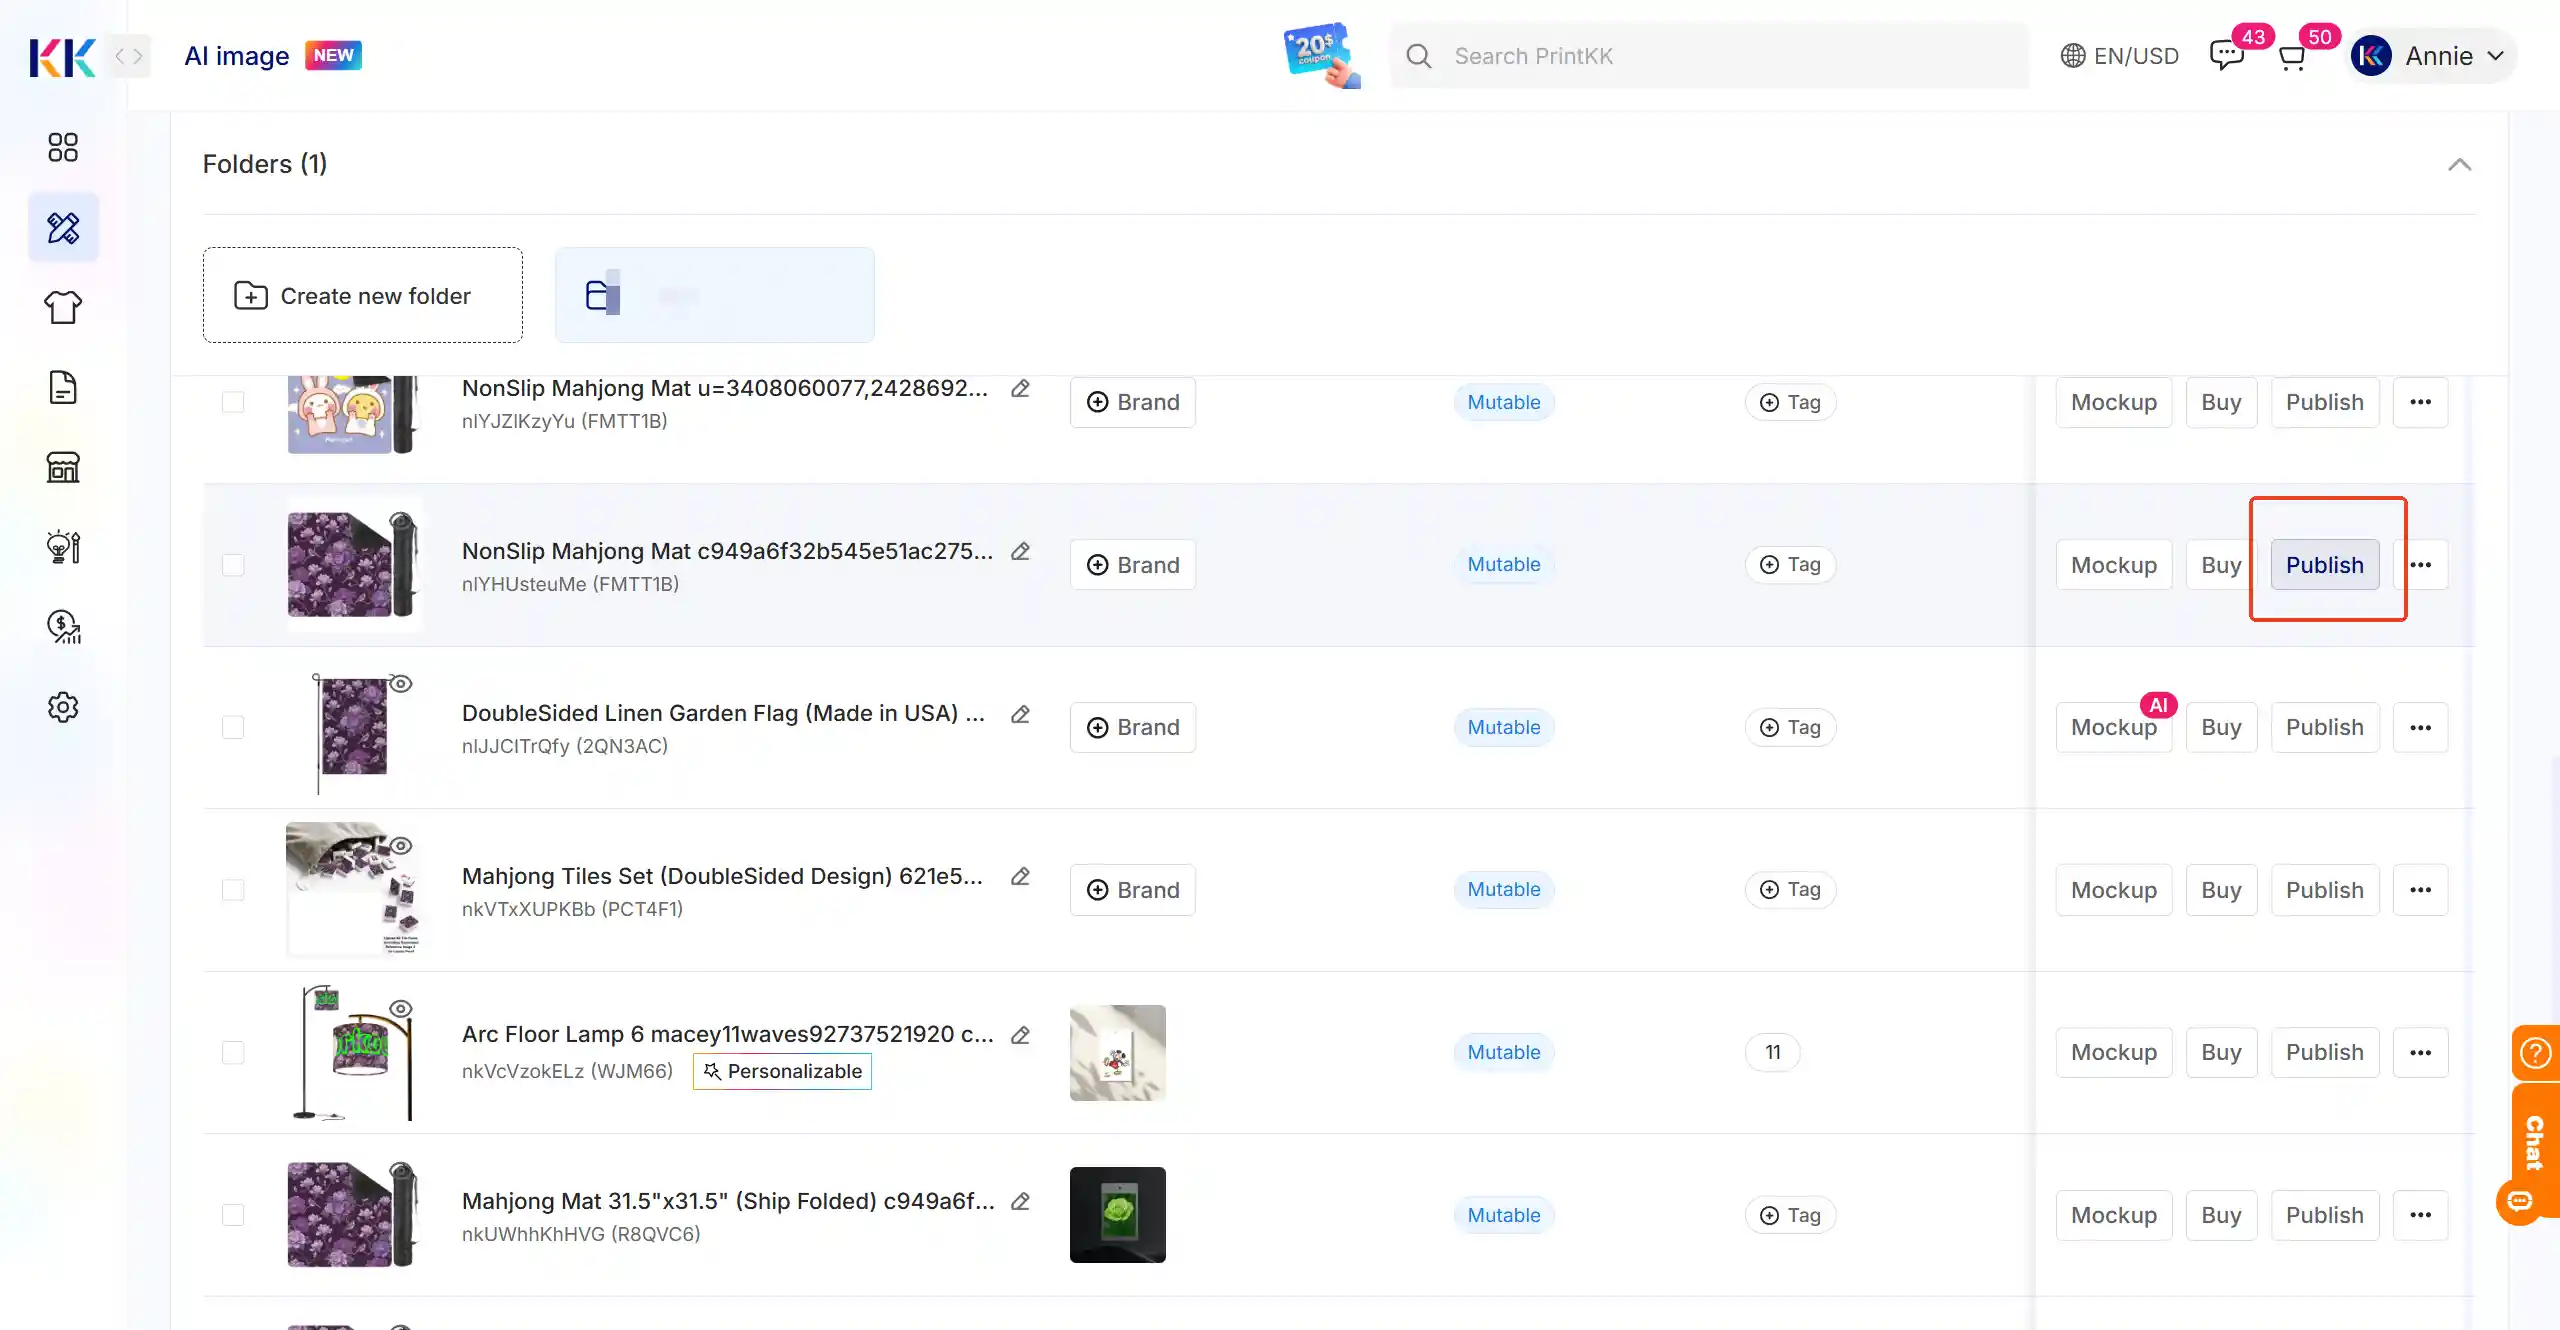The width and height of the screenshot is (2560, 1330).
Task: Open messages icon with 43 badge
Action: 2226,56
